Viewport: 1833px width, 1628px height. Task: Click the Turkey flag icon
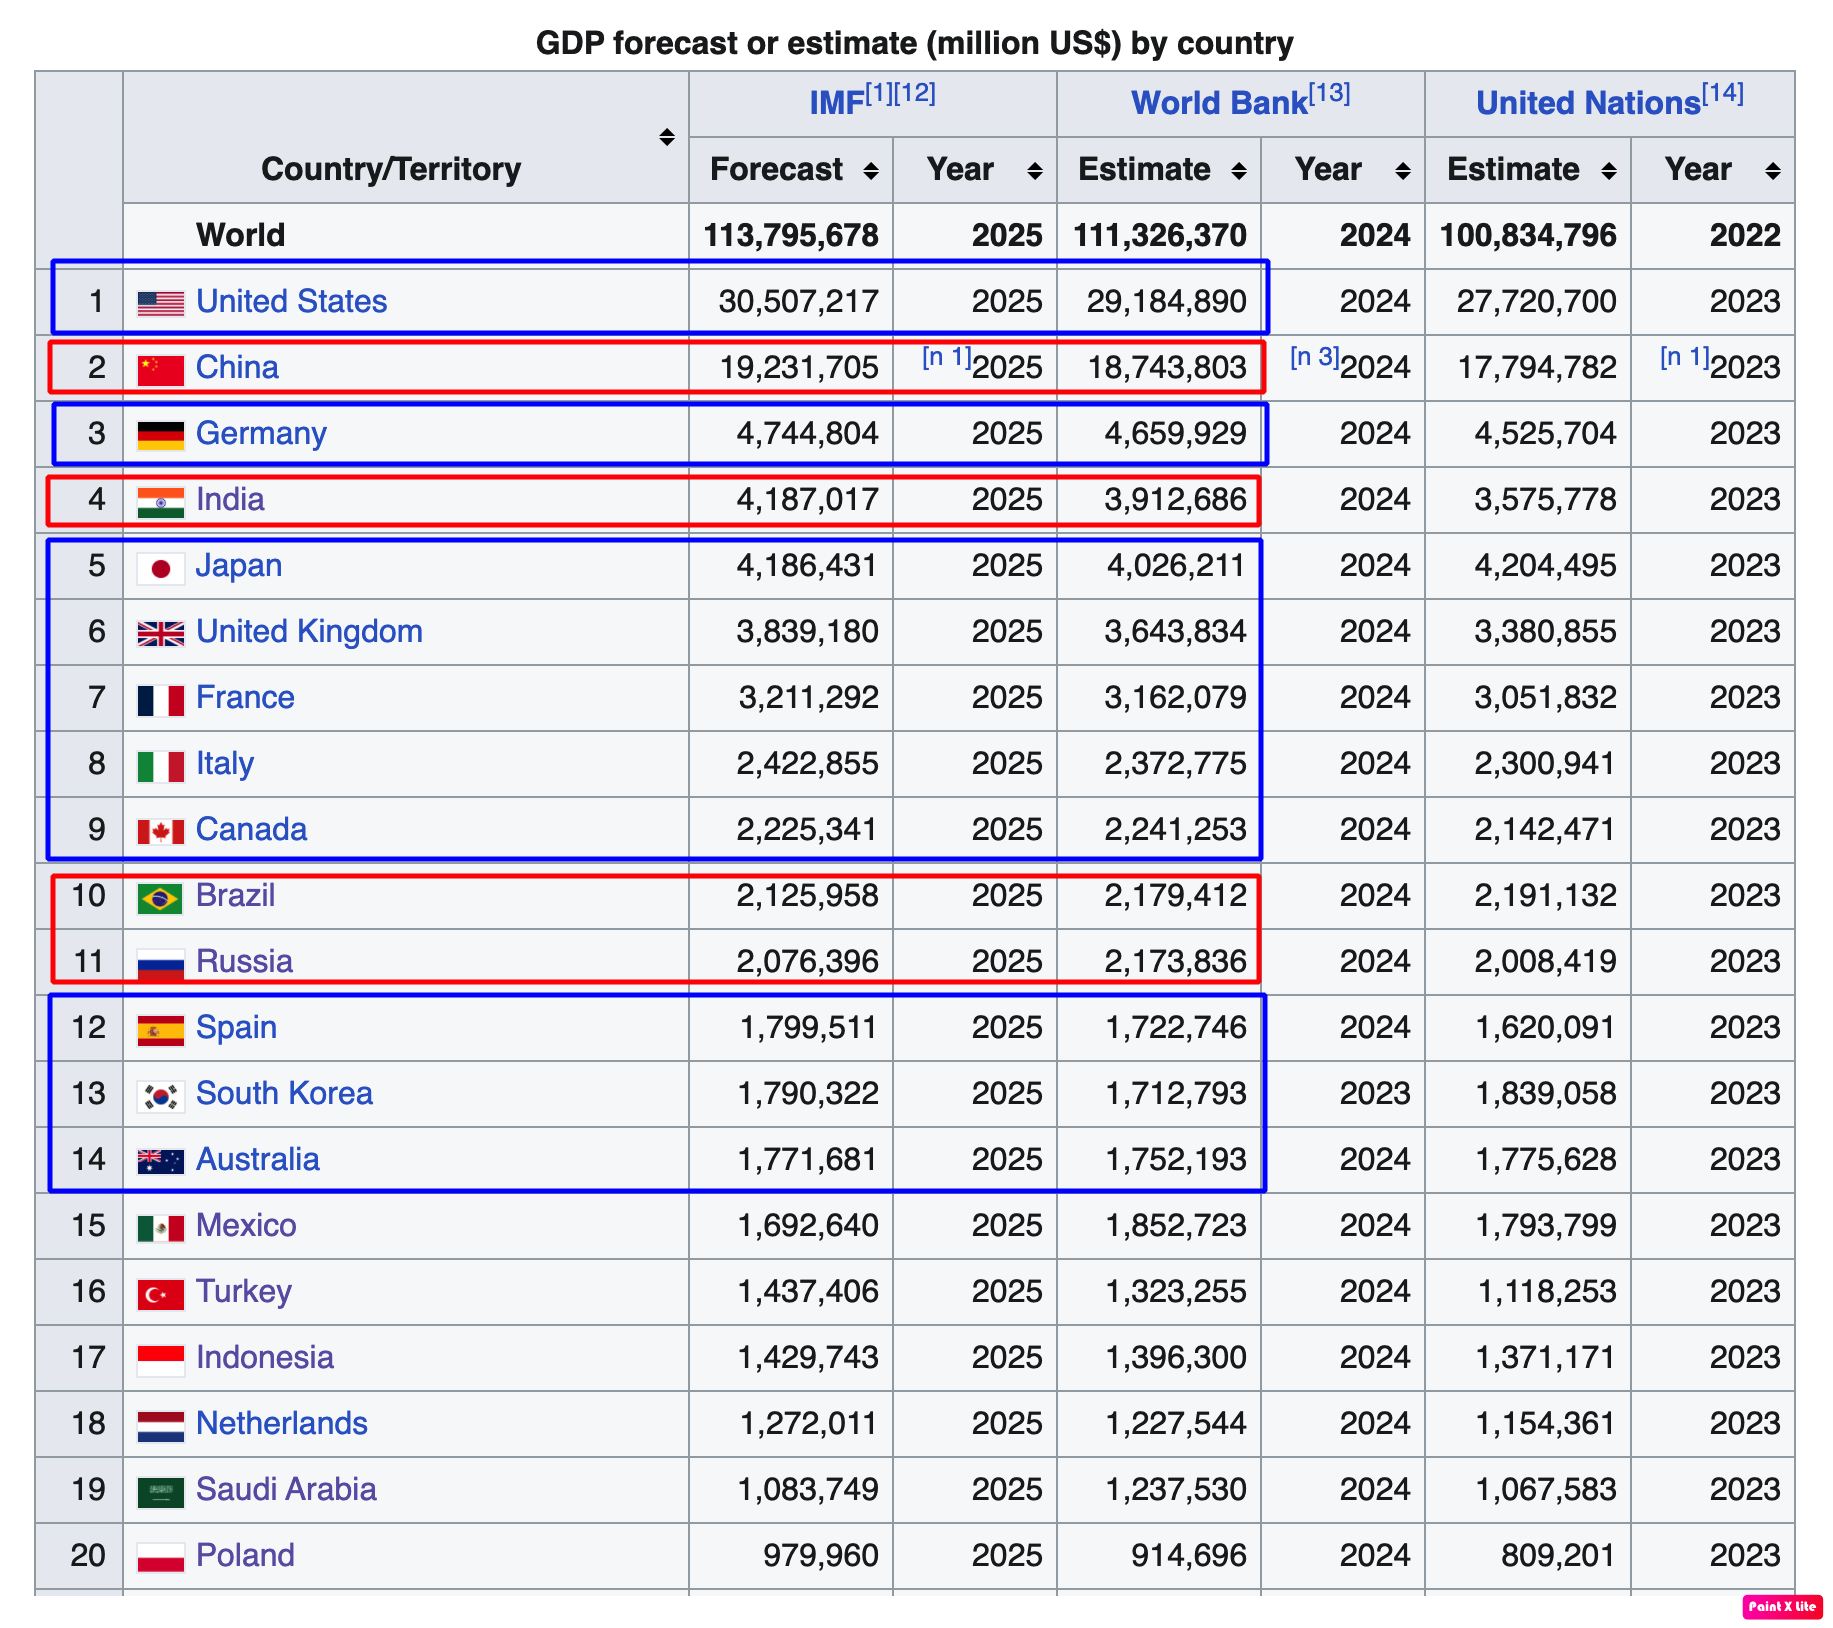(160, 1294)
